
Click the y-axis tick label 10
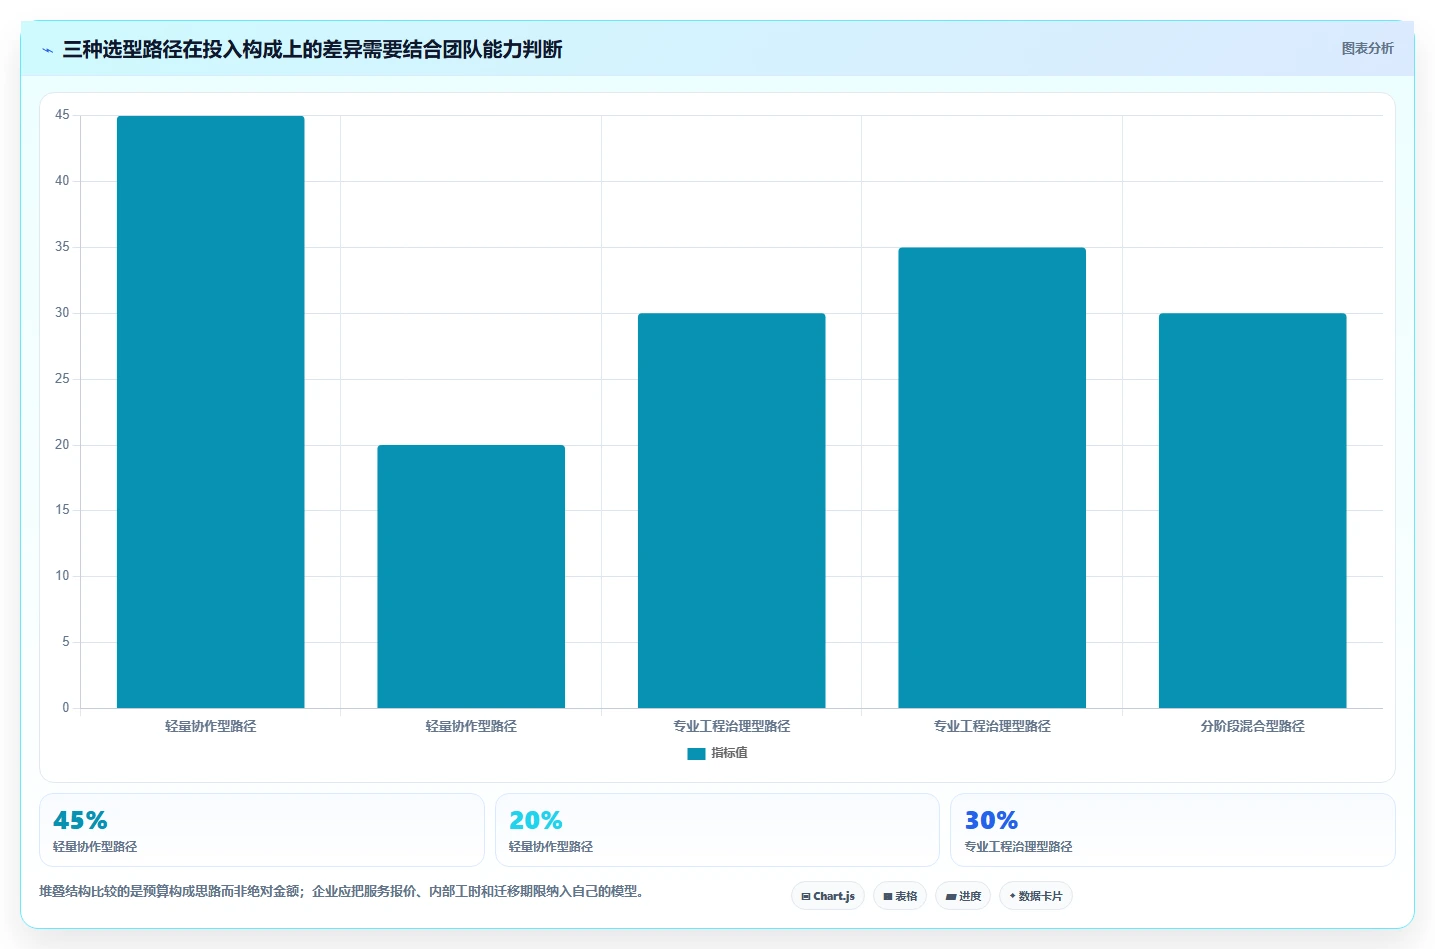coord(62,576)
